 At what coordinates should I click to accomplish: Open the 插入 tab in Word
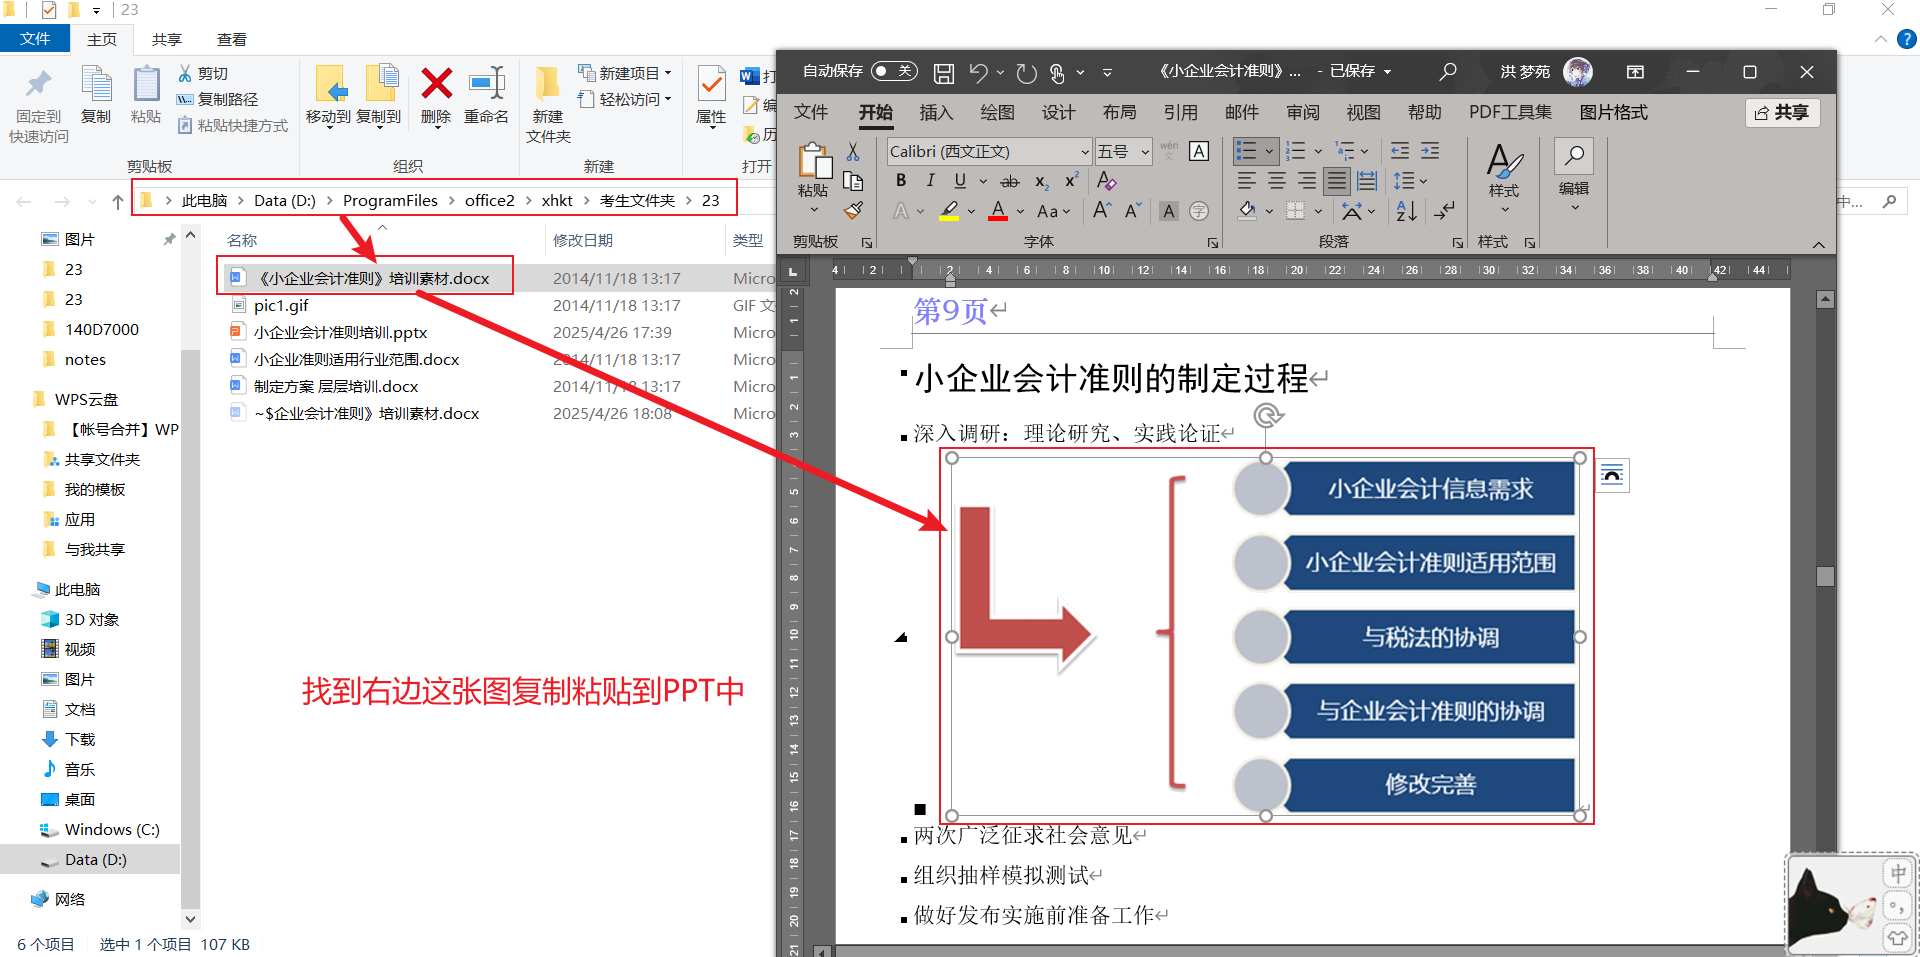click(x=936, y=112)
